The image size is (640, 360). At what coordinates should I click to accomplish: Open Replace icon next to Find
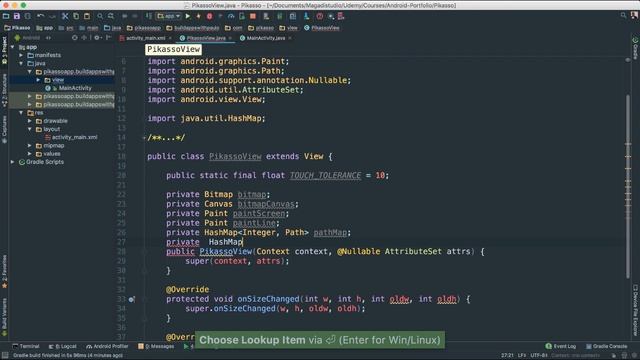click(111, 16)
